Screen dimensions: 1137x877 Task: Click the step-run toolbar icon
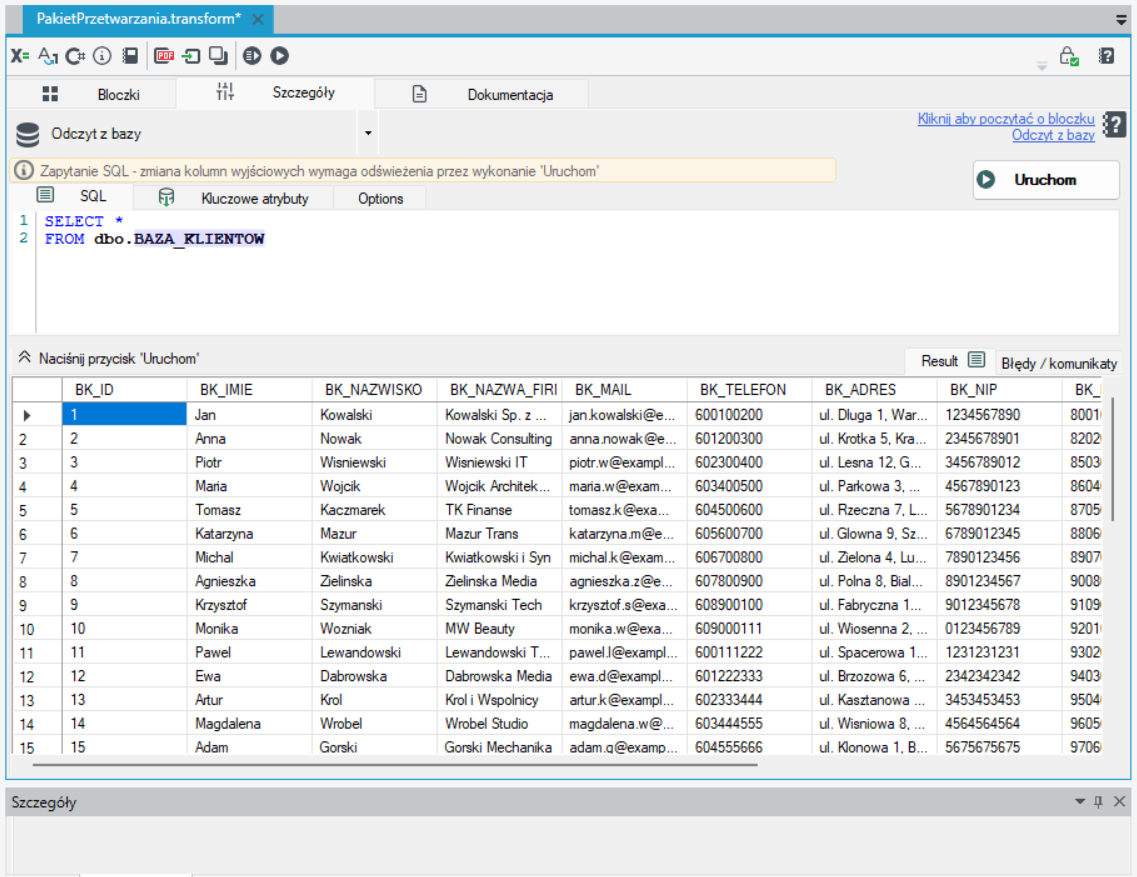[x=252, y=56]
